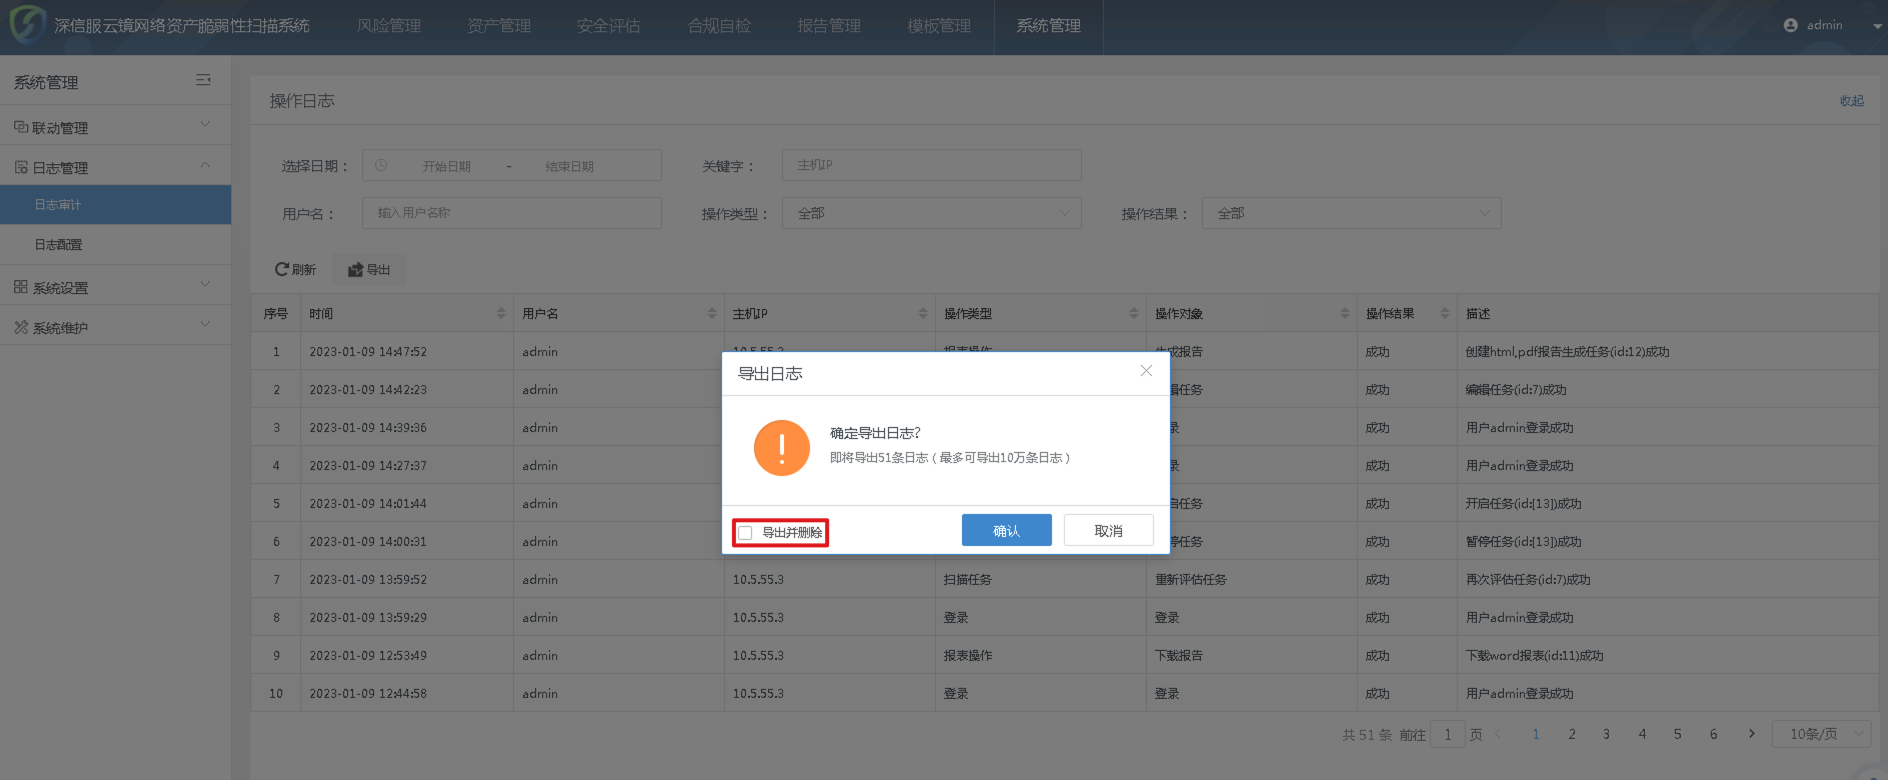
Task: Select 日志配置 in the sidebar
Action: tap(115, 244)
